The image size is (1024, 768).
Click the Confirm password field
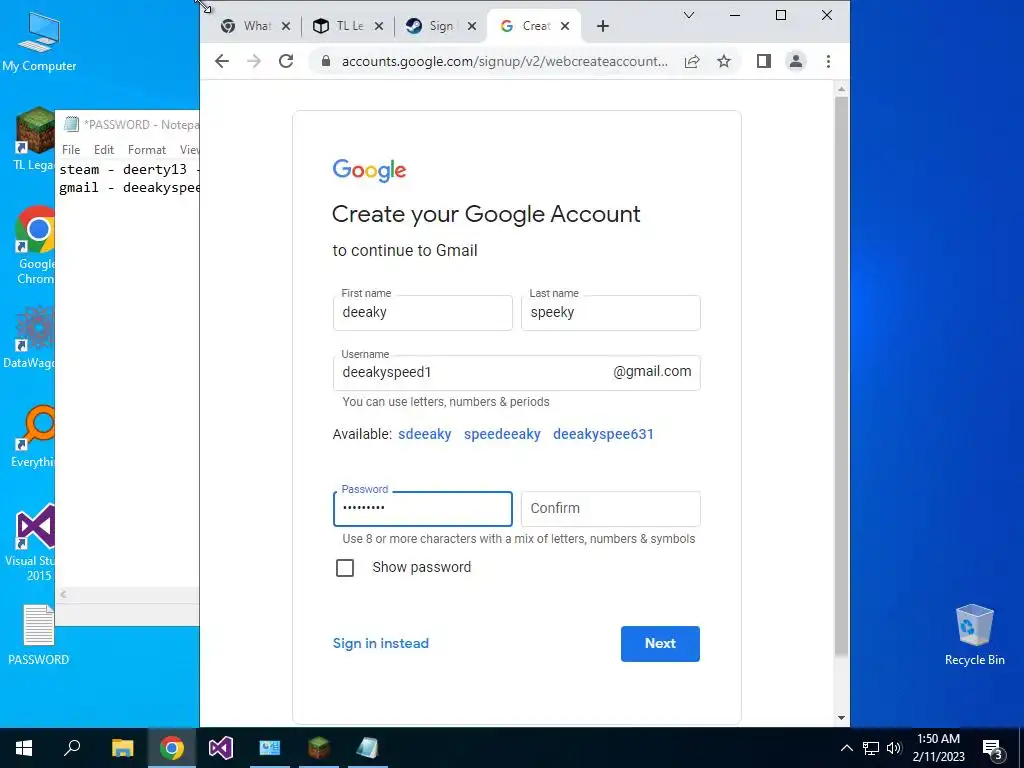(x=611, y=509)
